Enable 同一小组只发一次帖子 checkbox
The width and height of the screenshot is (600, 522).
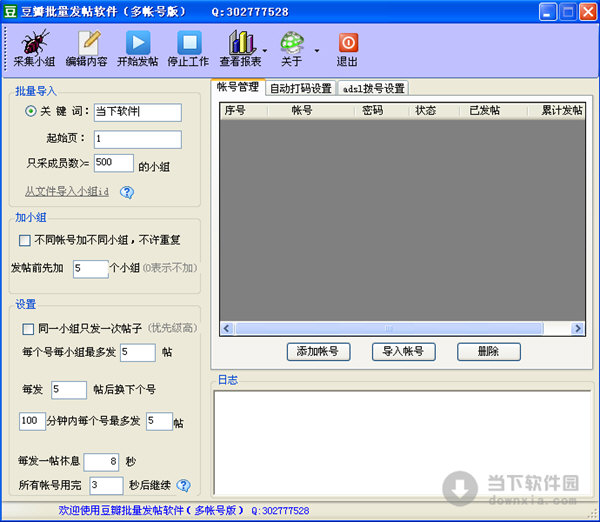(x=28, y=329)
